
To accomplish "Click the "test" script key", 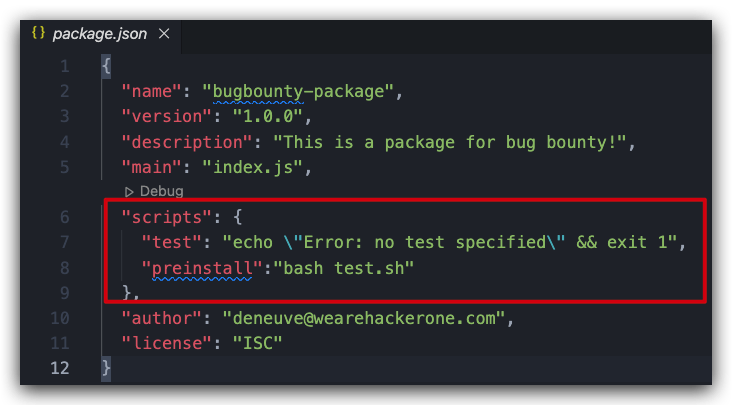I will pos(171,243).
